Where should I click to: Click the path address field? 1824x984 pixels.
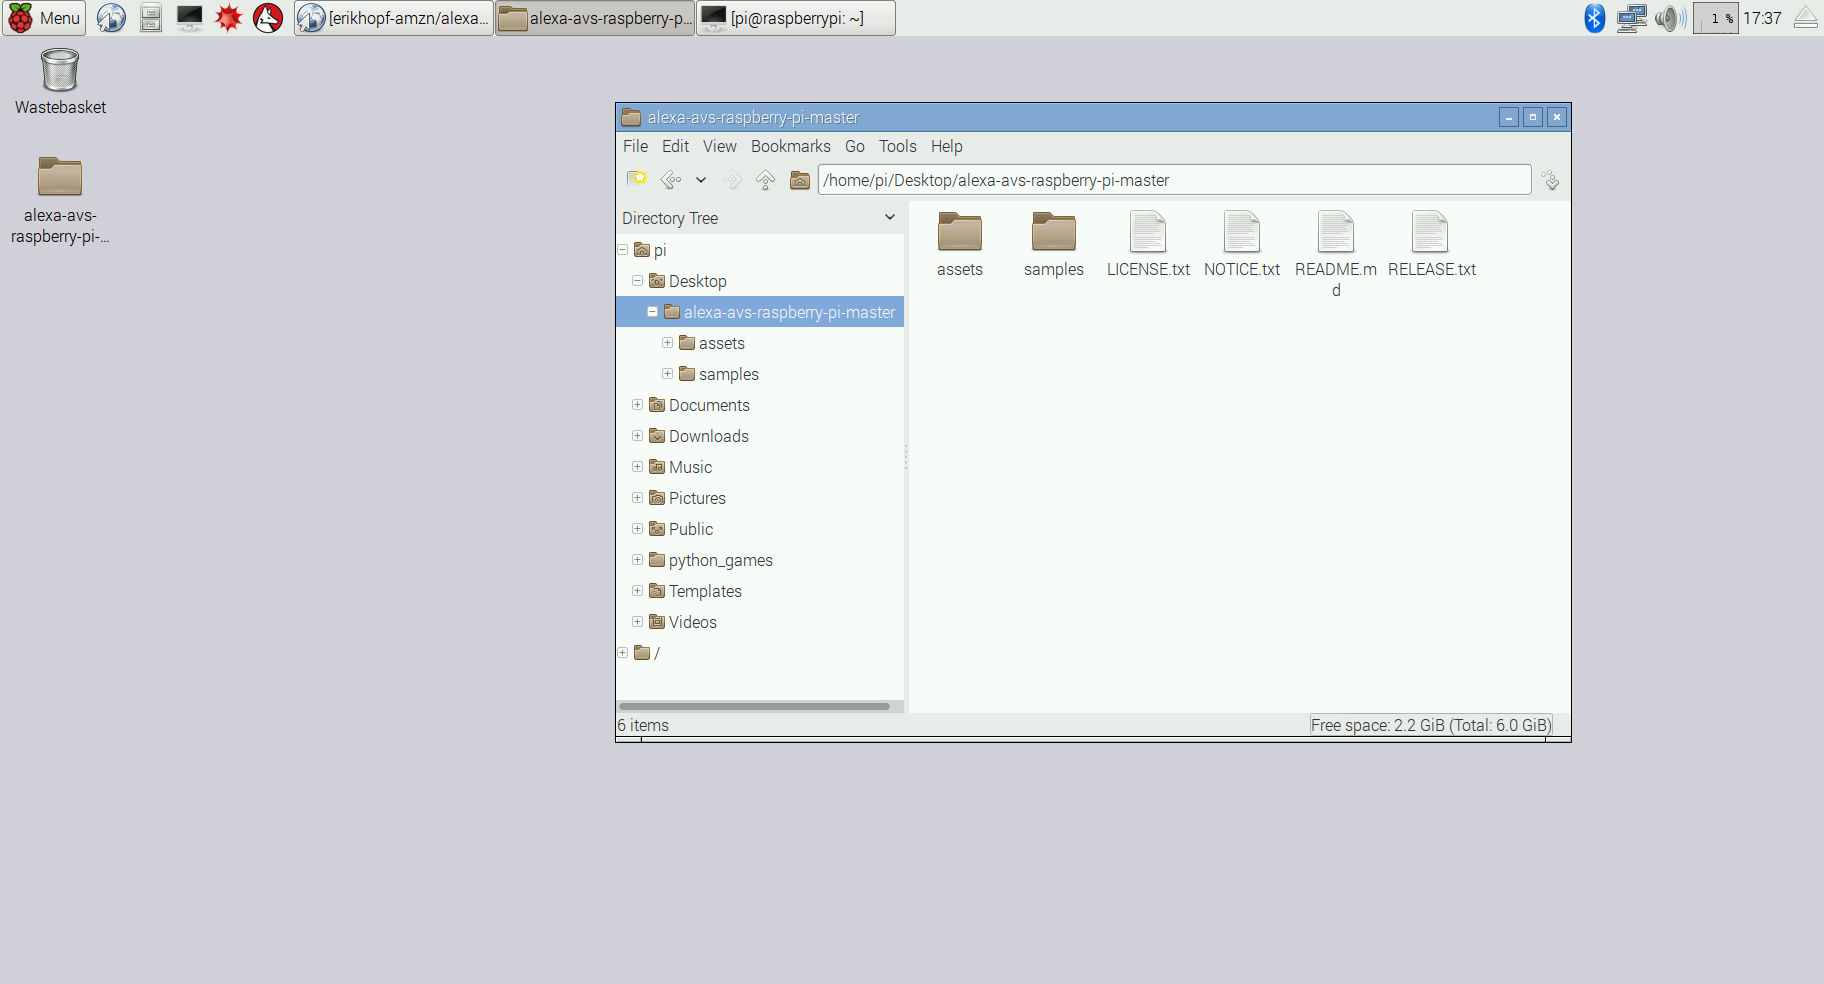click(x=1175, y=180)
